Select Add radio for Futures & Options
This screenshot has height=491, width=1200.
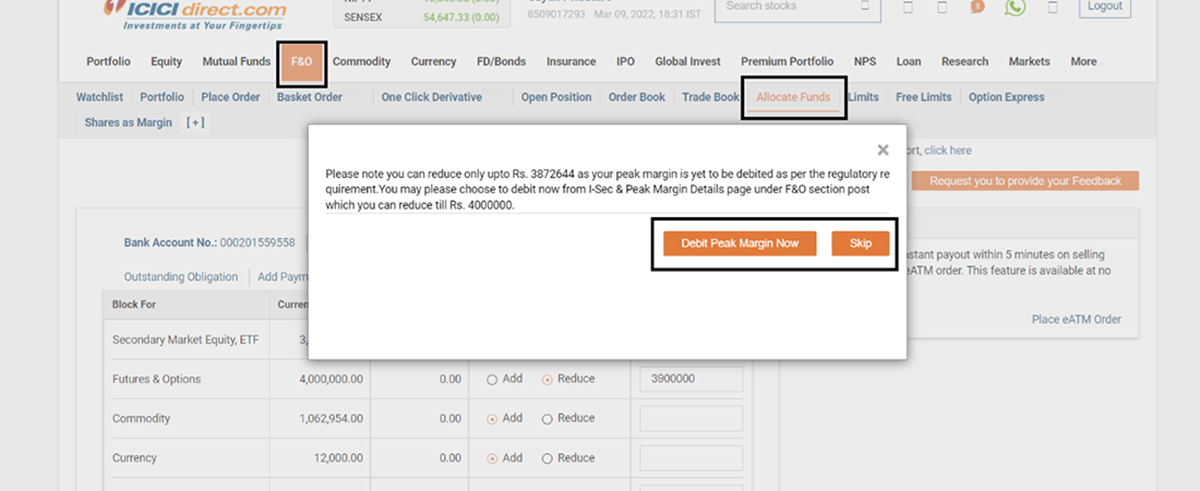(492, 379)
